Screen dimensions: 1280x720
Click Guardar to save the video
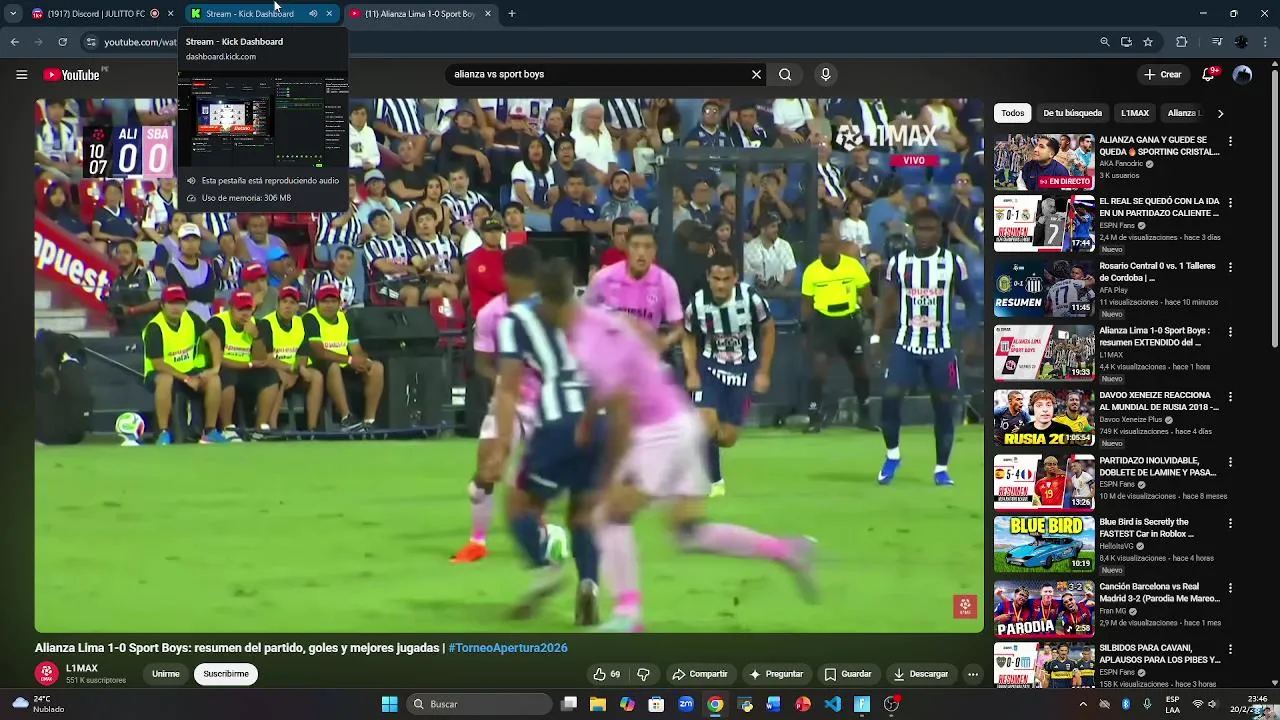point(848,674)
